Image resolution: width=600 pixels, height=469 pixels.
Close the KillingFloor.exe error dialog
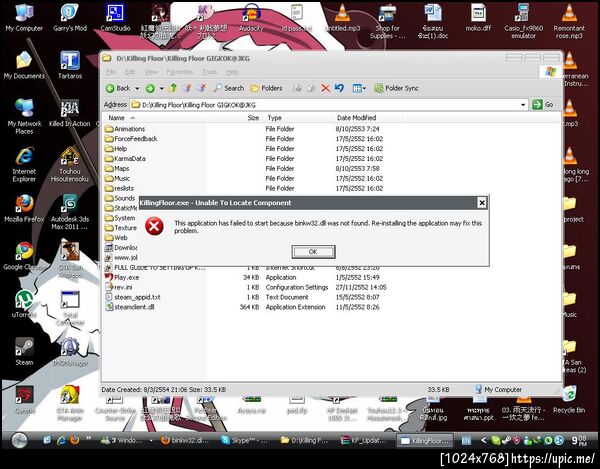[x=482, y=203]
